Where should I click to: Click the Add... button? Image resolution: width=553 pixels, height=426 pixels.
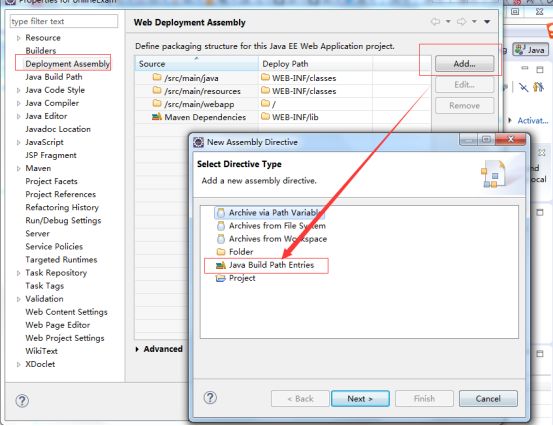coord(464,64)
